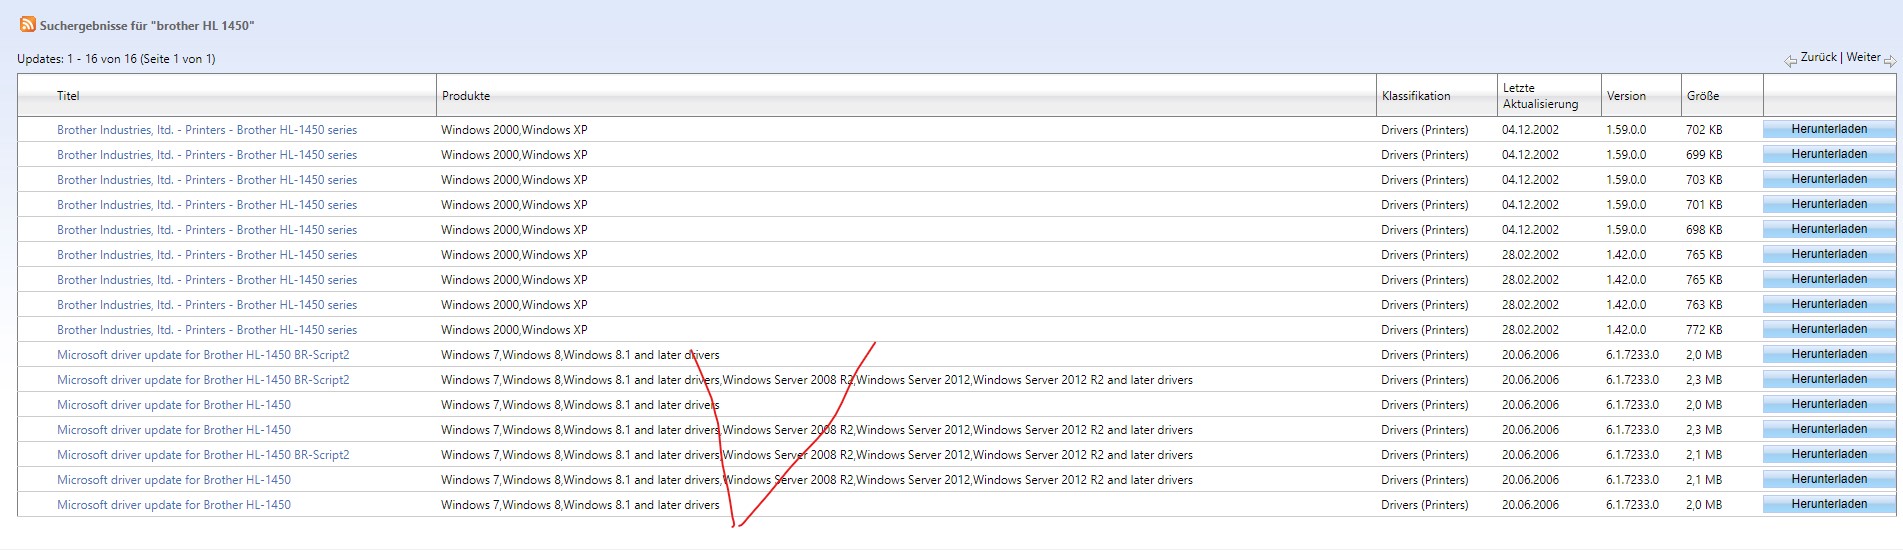Click Herunterladen for the 701 KB driver
1903x557 pixels.
click(x=1829, y=204)
